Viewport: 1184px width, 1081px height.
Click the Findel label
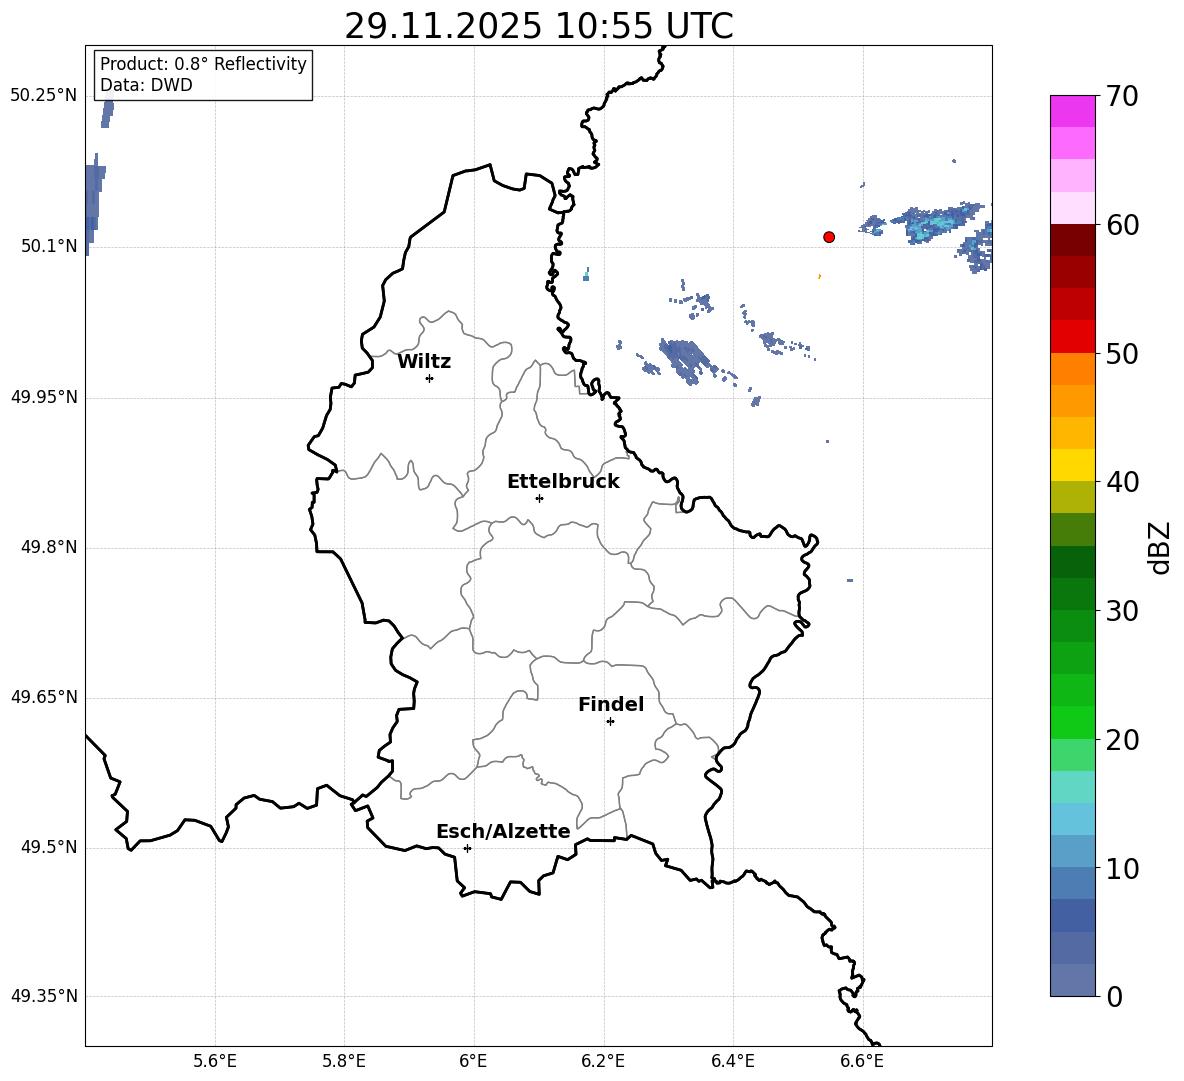pos(611,704)
